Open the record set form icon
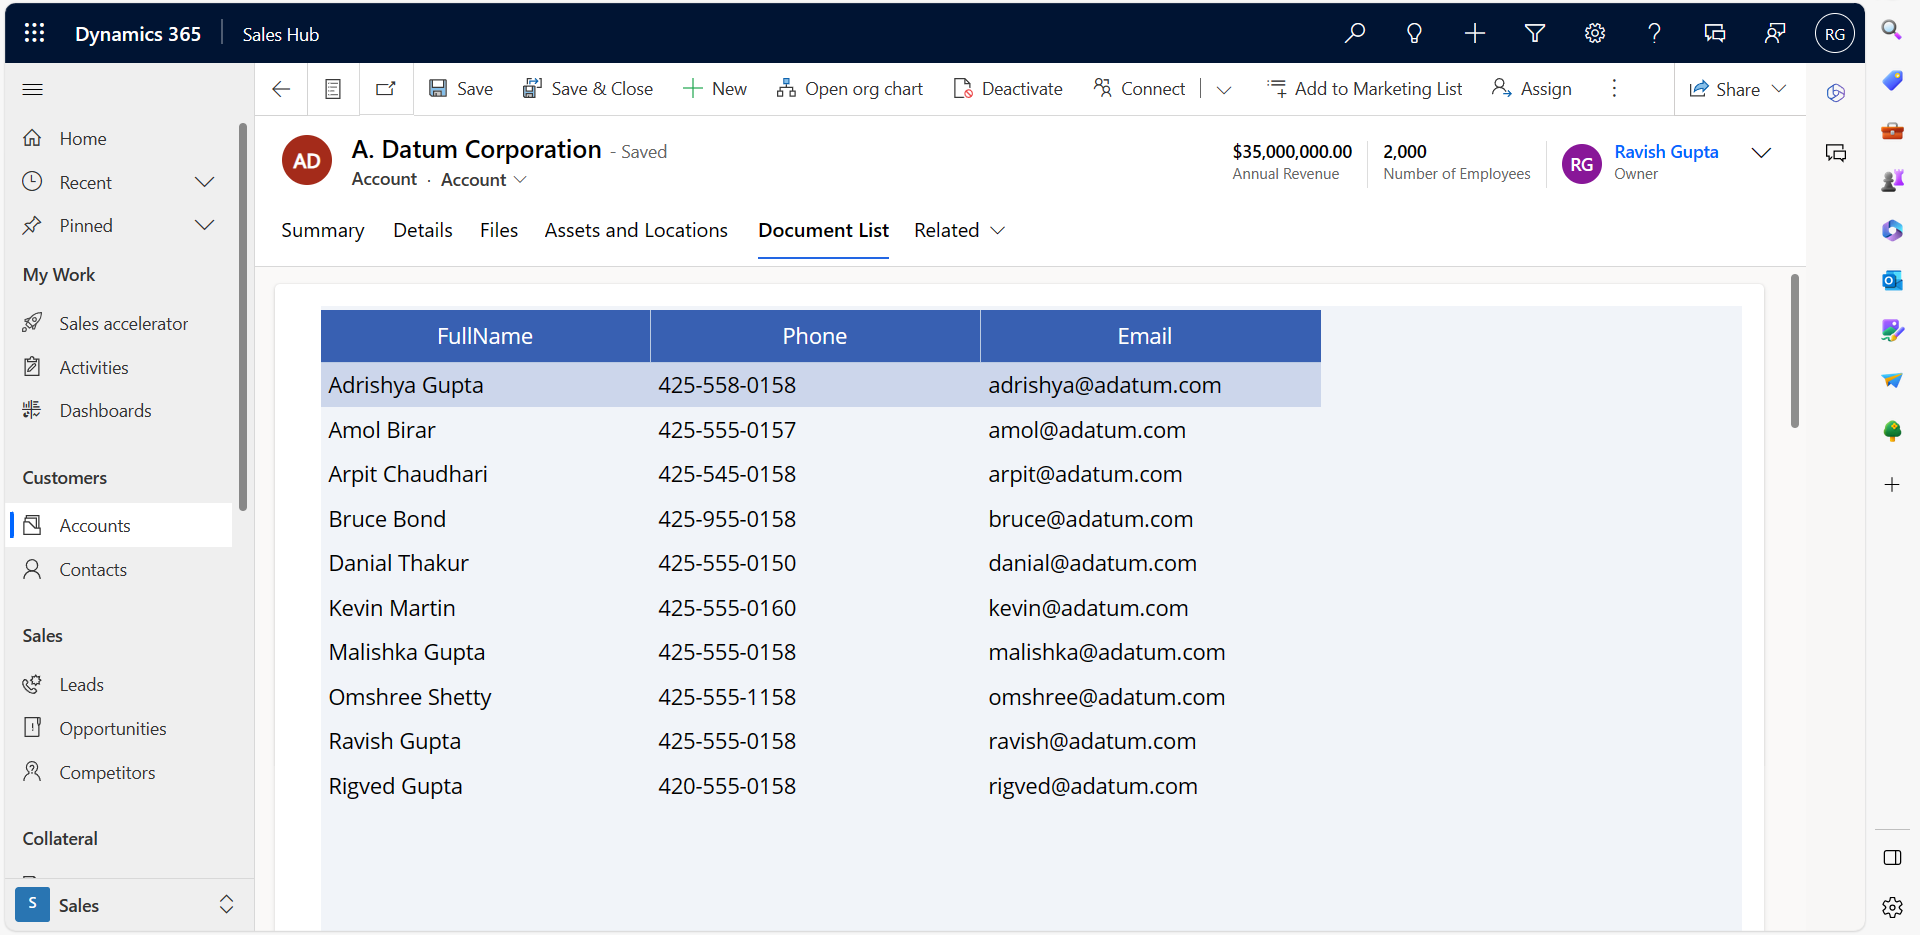Image resolution: width=1920 pixels, height=935 pixels. tap(333, 89)
